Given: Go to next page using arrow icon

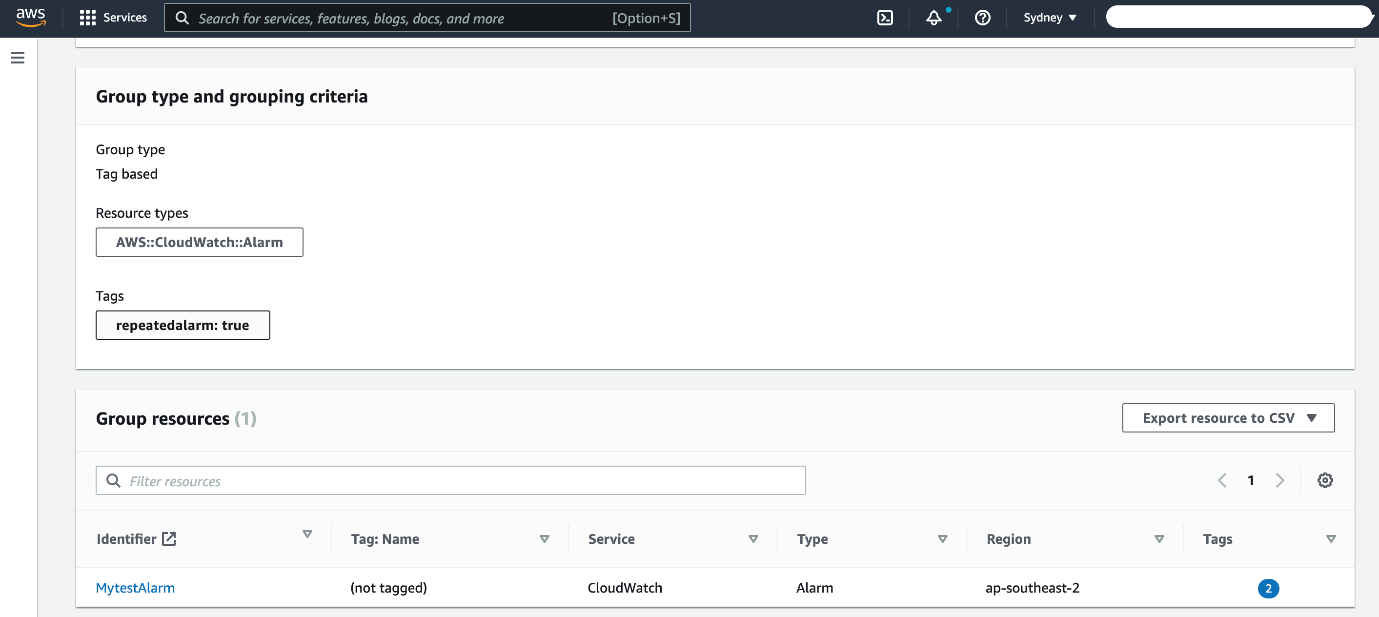Looking at the screenshot, I should (x=1280, y=480).
